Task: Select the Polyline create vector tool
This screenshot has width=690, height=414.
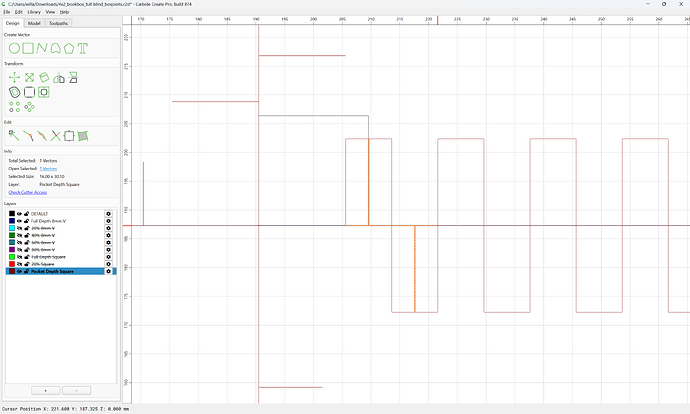Action: pyautogui.click(x=42, y=48)
